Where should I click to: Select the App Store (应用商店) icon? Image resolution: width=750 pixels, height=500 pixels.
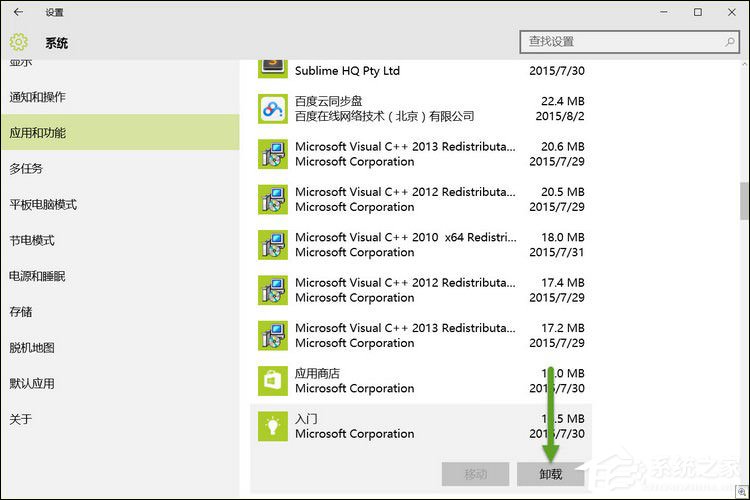tap(273, 380)
